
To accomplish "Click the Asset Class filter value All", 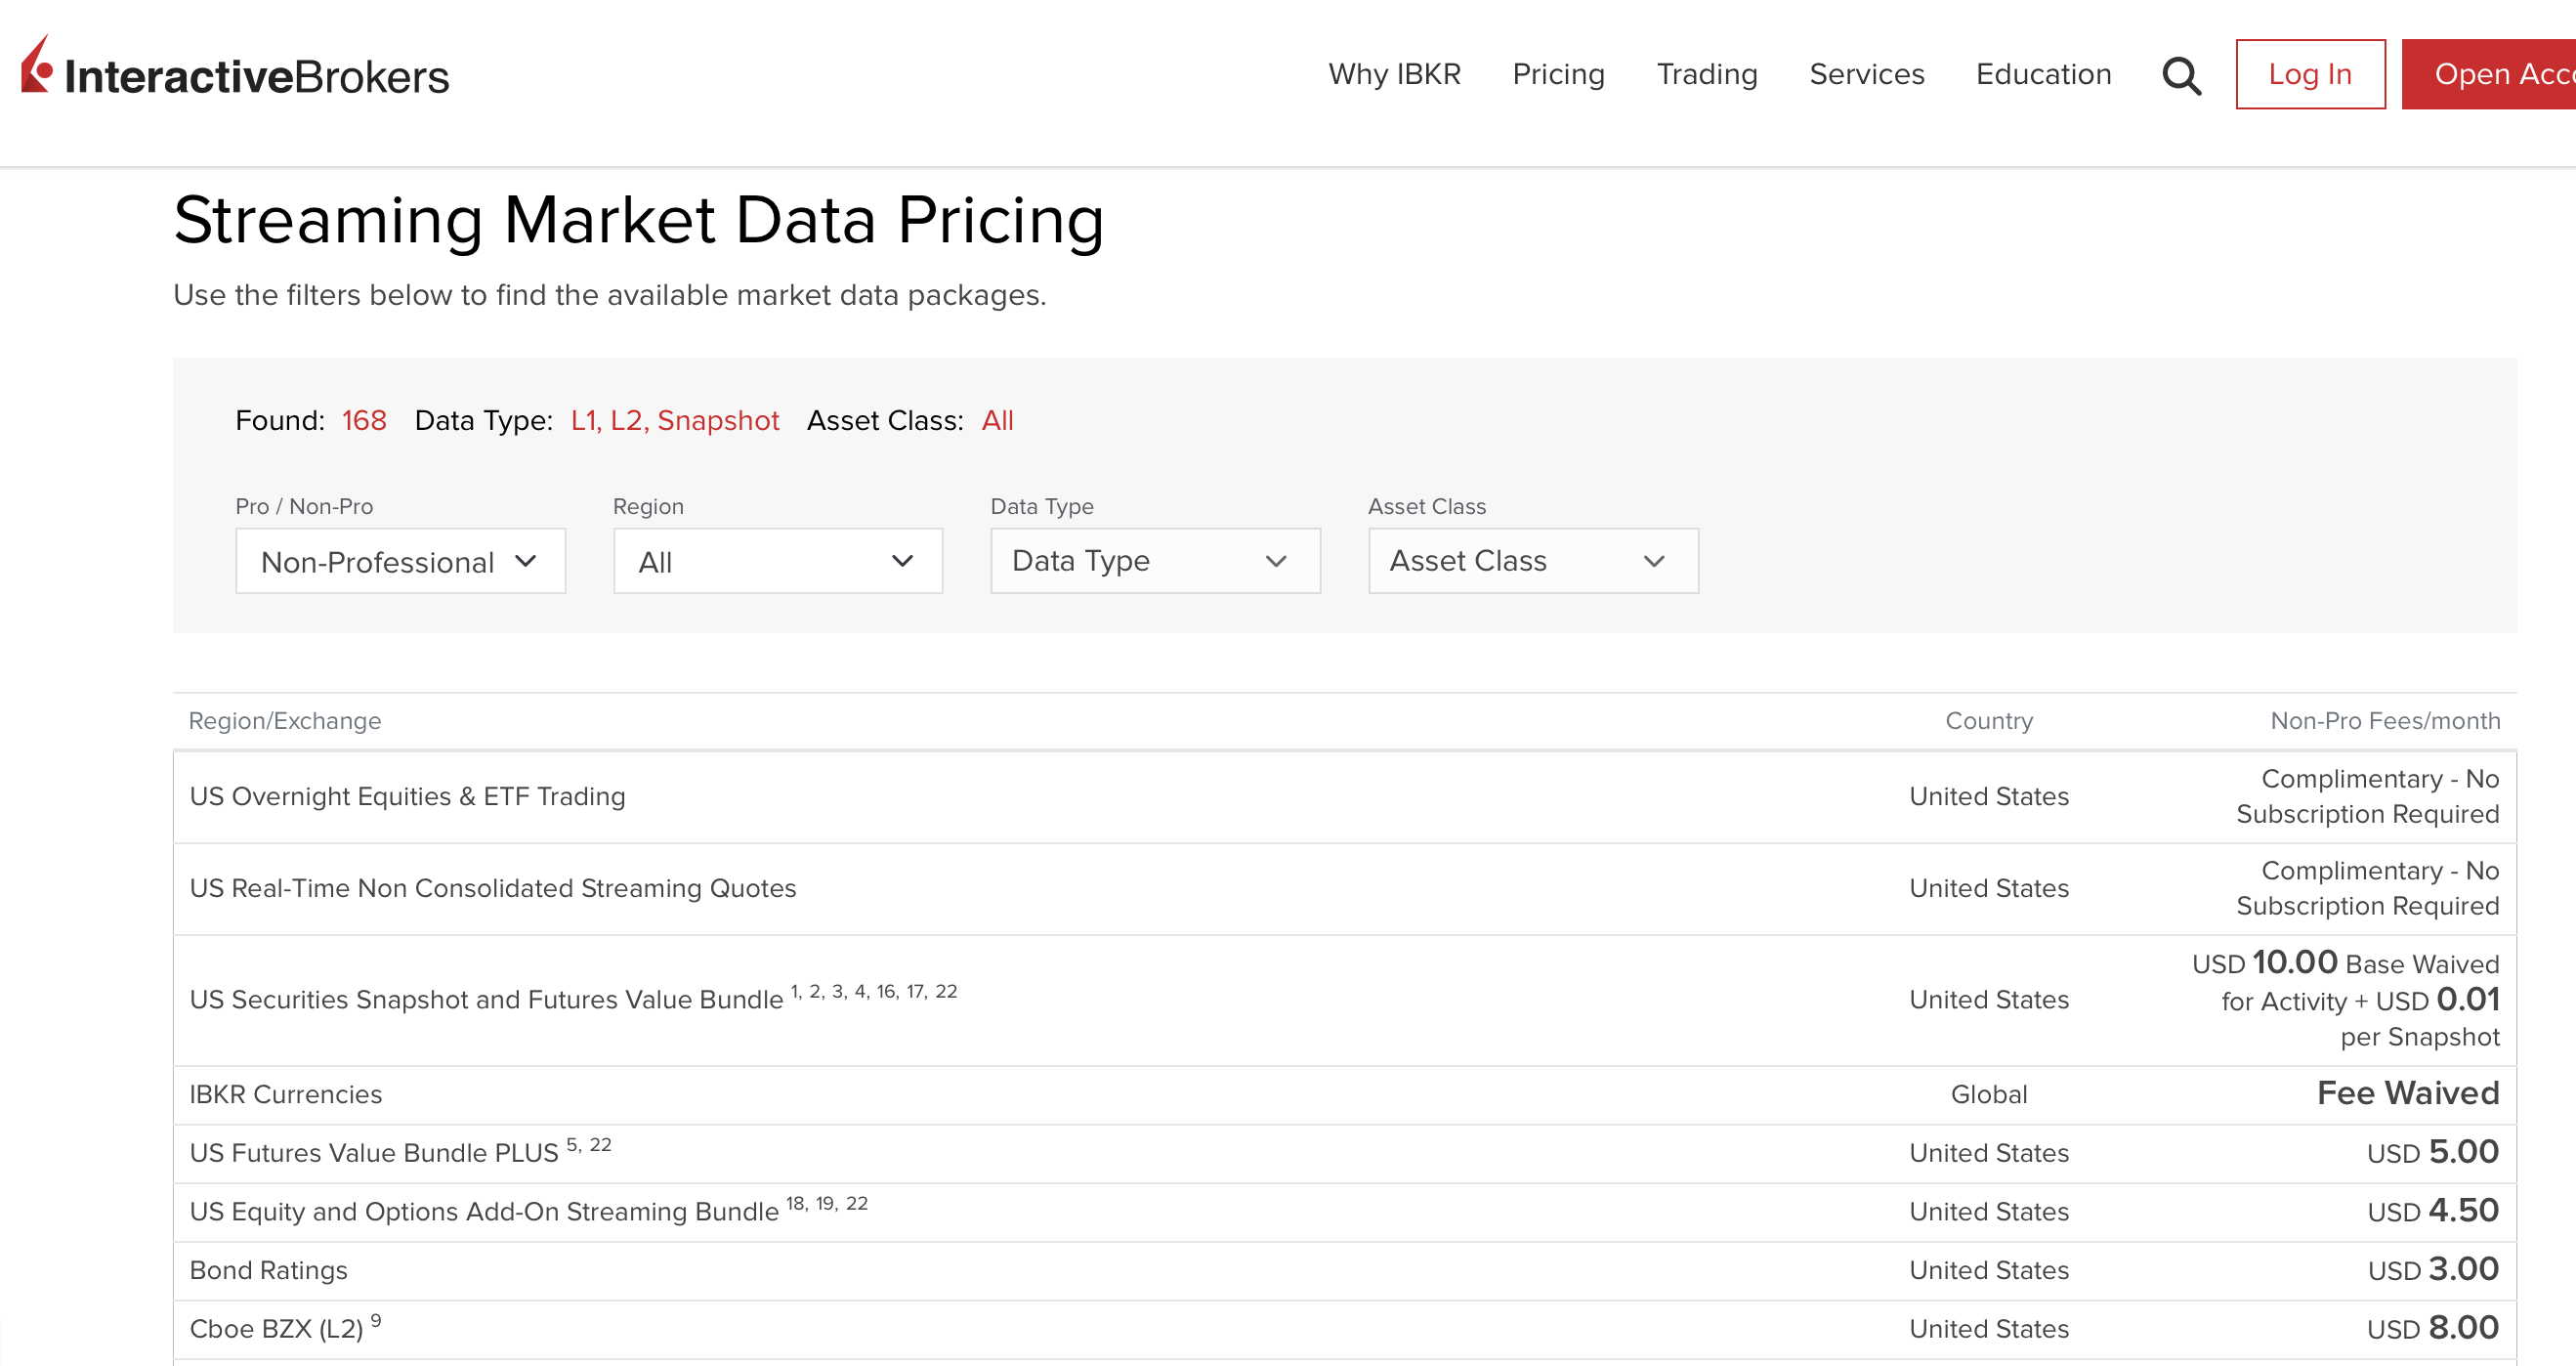I will (997, 420).
